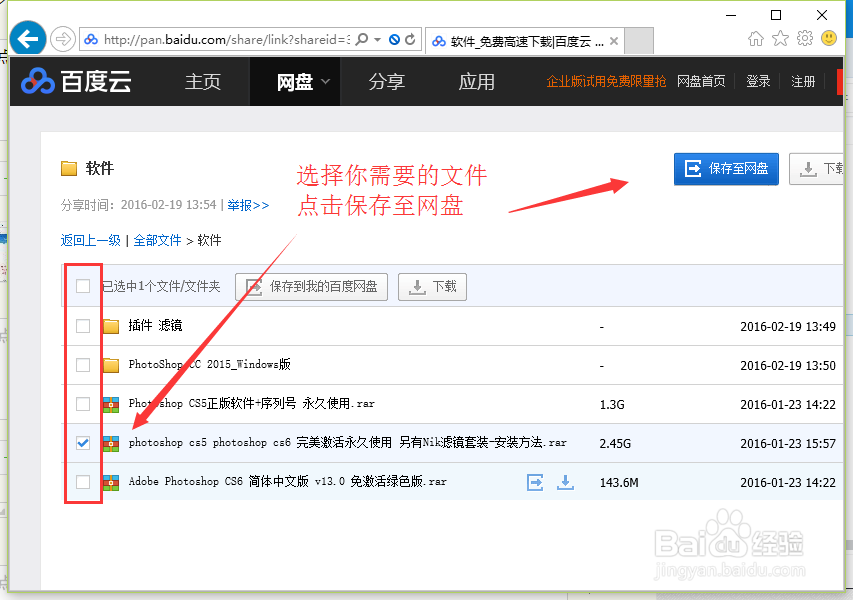The height and width of the screenshot is (600, 853).
Task: Click the 插件 滤镜 folder icon
Action: pos(111,326)
